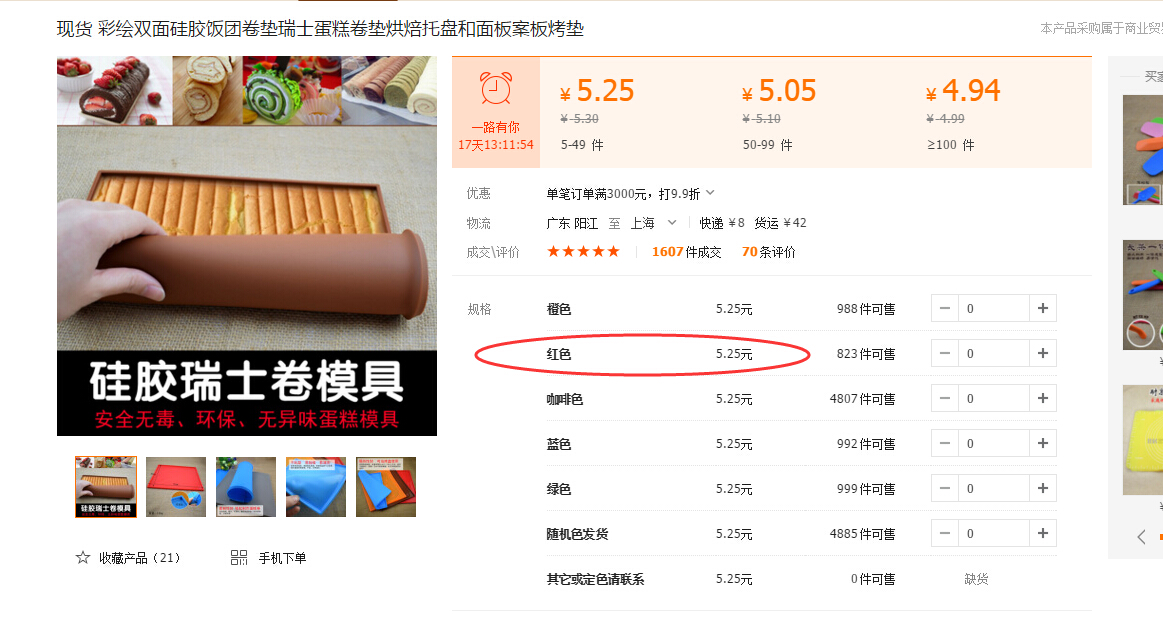Screen dimensions: 1163x623
Task: Click the 红色 quantity input field
Action: (994, 354)
